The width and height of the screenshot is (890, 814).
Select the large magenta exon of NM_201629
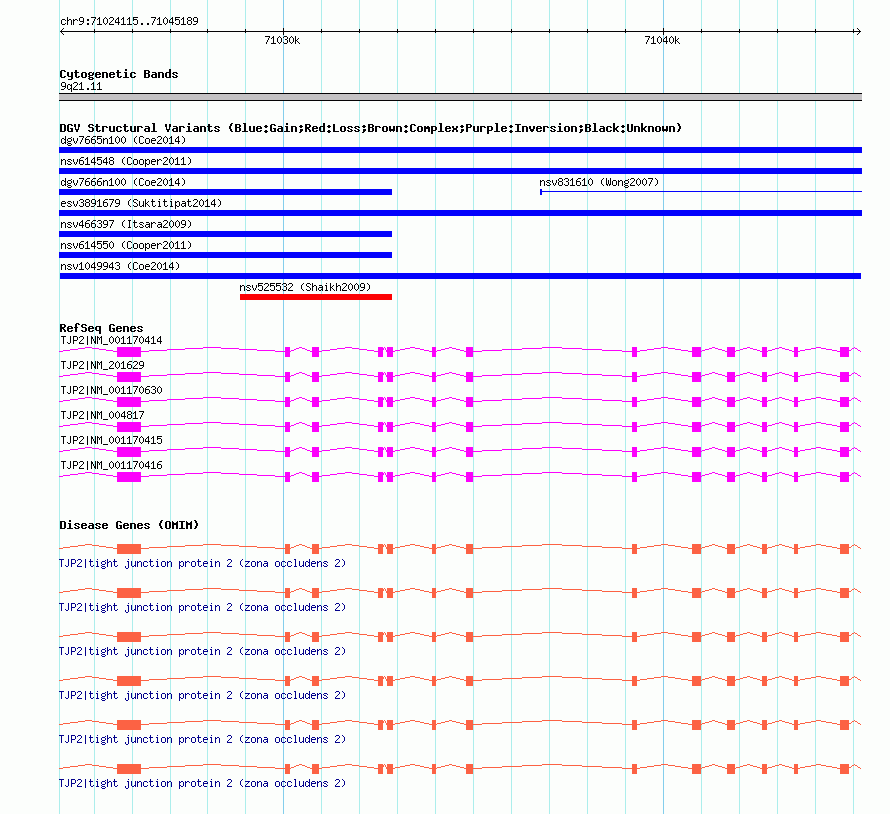[129, 377]
